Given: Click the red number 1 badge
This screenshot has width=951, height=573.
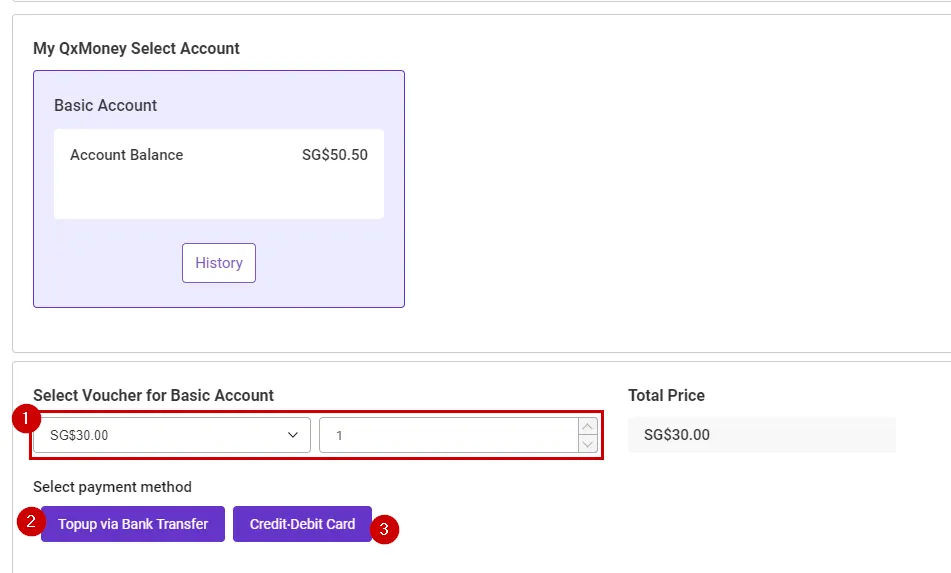Looking at the screenshot, I should click(x=26, y=418).
